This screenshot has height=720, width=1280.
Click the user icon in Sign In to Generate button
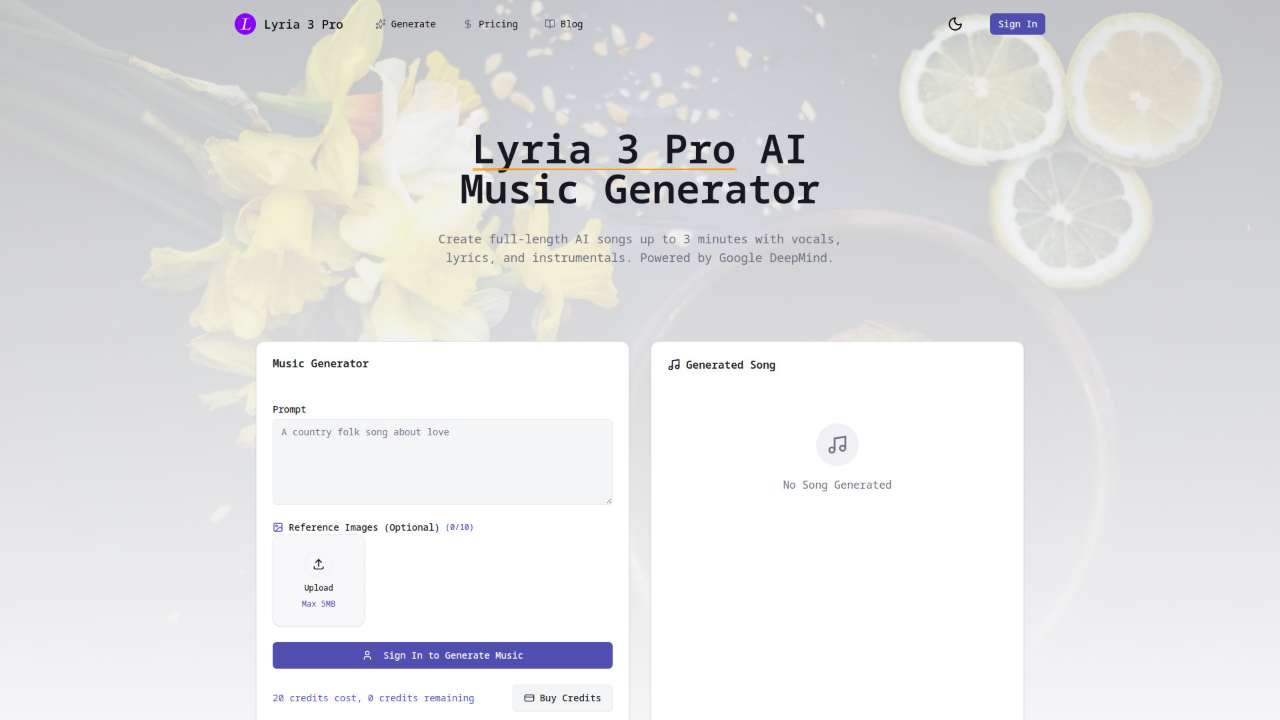(367, 655)
